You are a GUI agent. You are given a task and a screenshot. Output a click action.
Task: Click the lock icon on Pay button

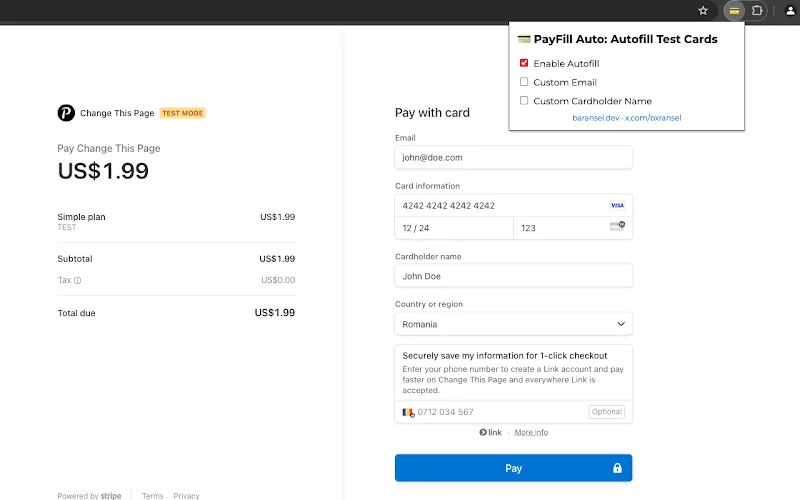point(617,468)
